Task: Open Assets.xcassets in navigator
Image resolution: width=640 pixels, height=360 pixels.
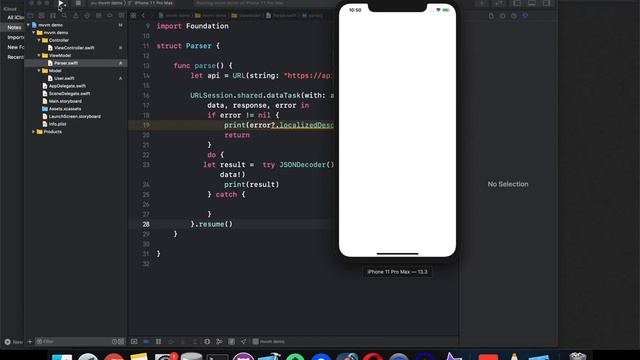Action: pyautogui.click(x=65, y=109)
